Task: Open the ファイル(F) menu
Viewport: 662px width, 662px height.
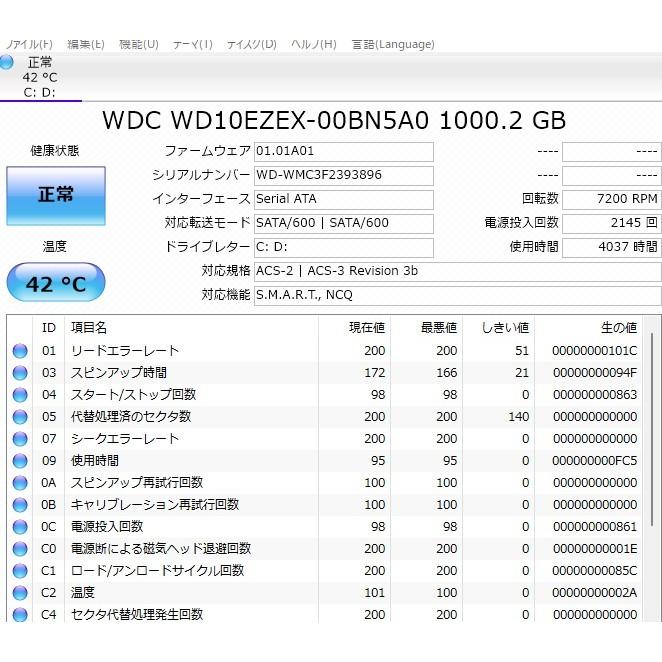Action: [x=30, y=44]
